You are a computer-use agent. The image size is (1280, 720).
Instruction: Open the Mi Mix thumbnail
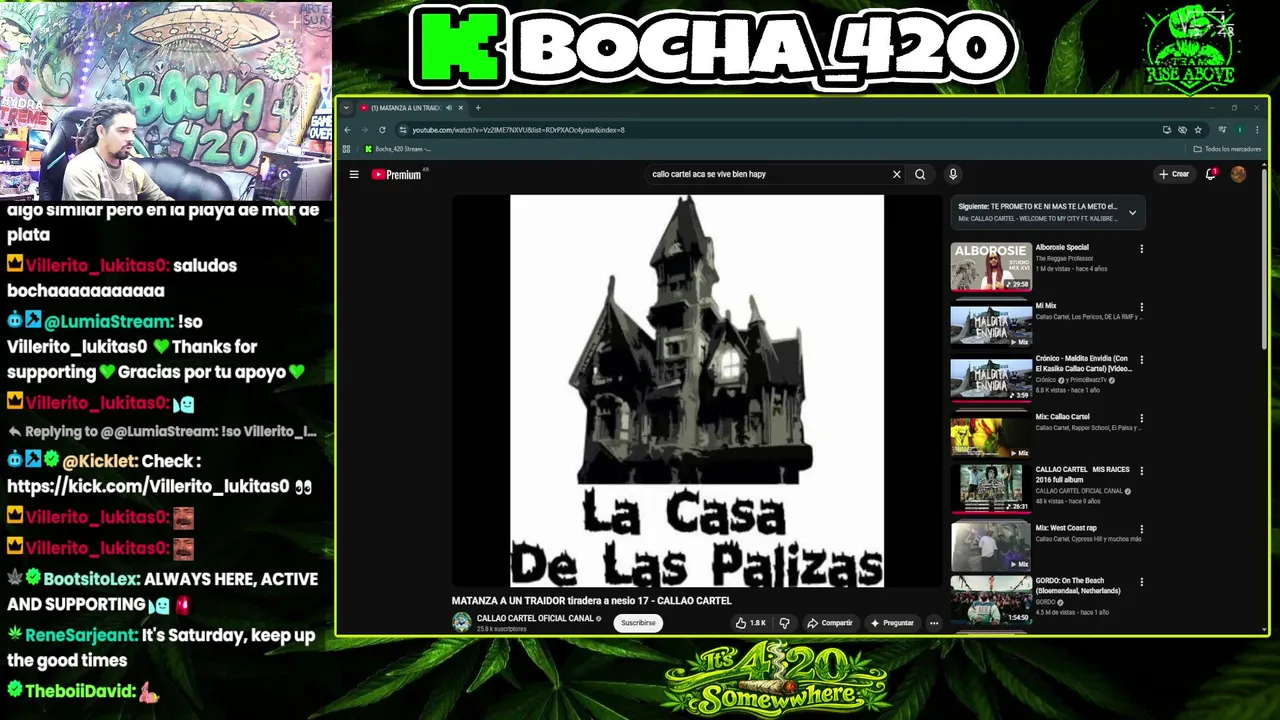pos(991,323)
